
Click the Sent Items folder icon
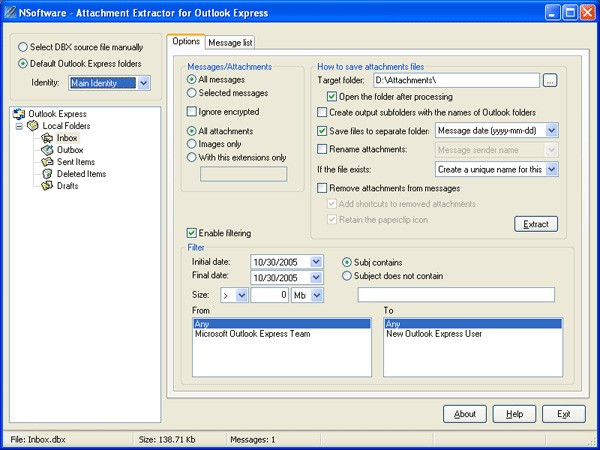(47, 161)
